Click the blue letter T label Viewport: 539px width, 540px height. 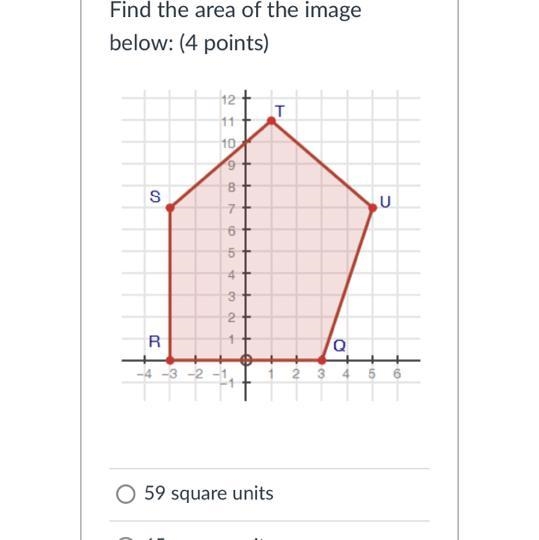[280, 111]
